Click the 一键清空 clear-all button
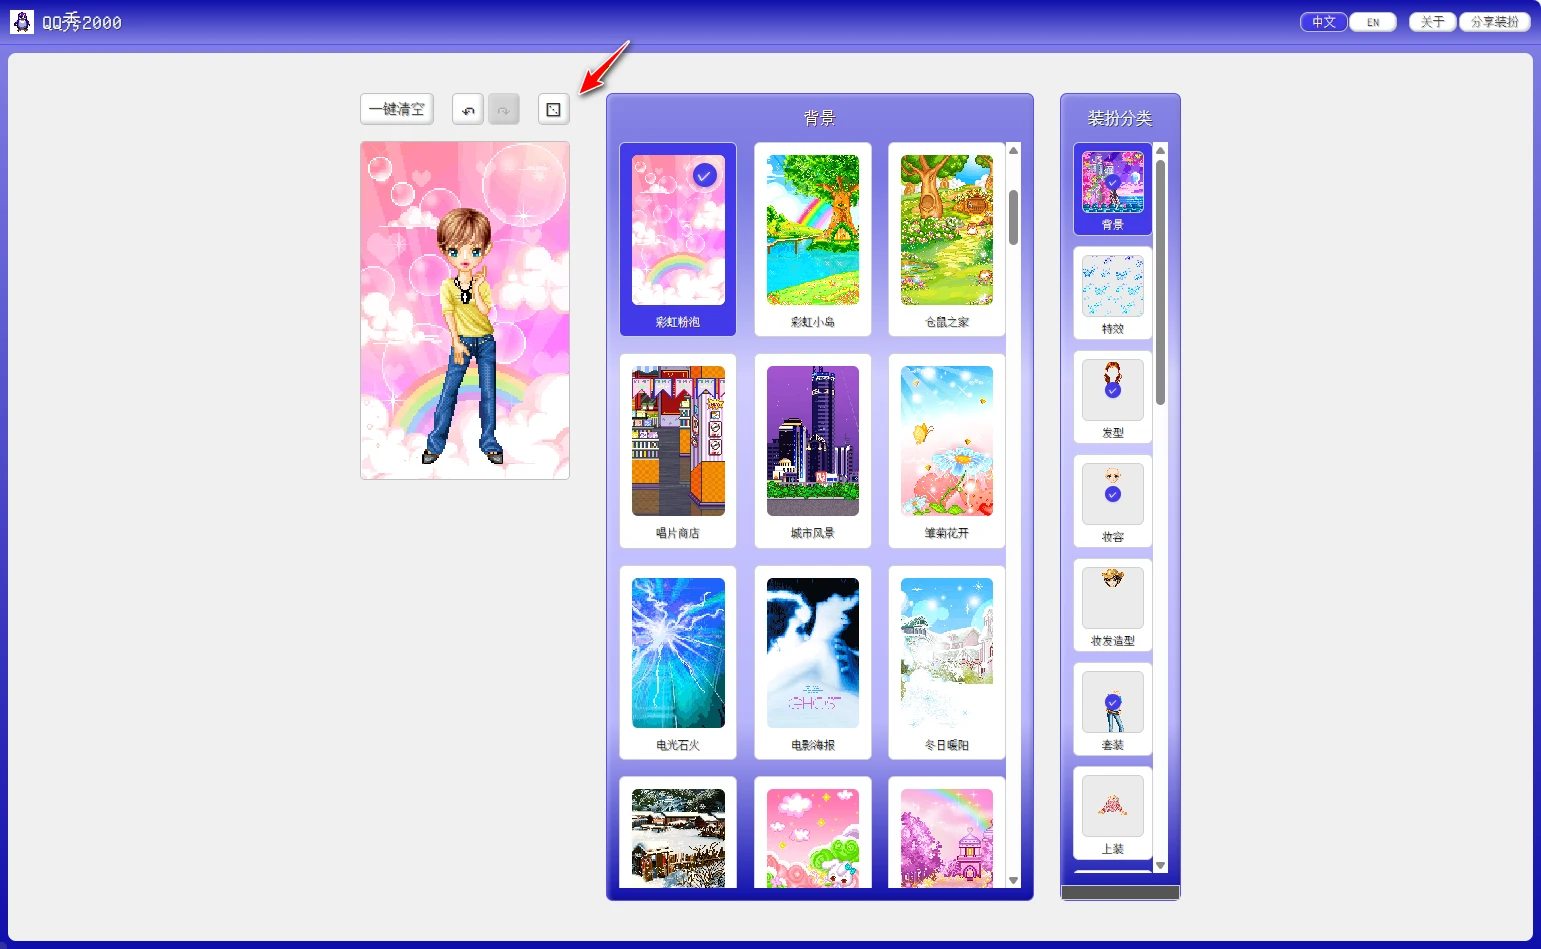This screenshot has width=1541, height=949. coord(397,109)
